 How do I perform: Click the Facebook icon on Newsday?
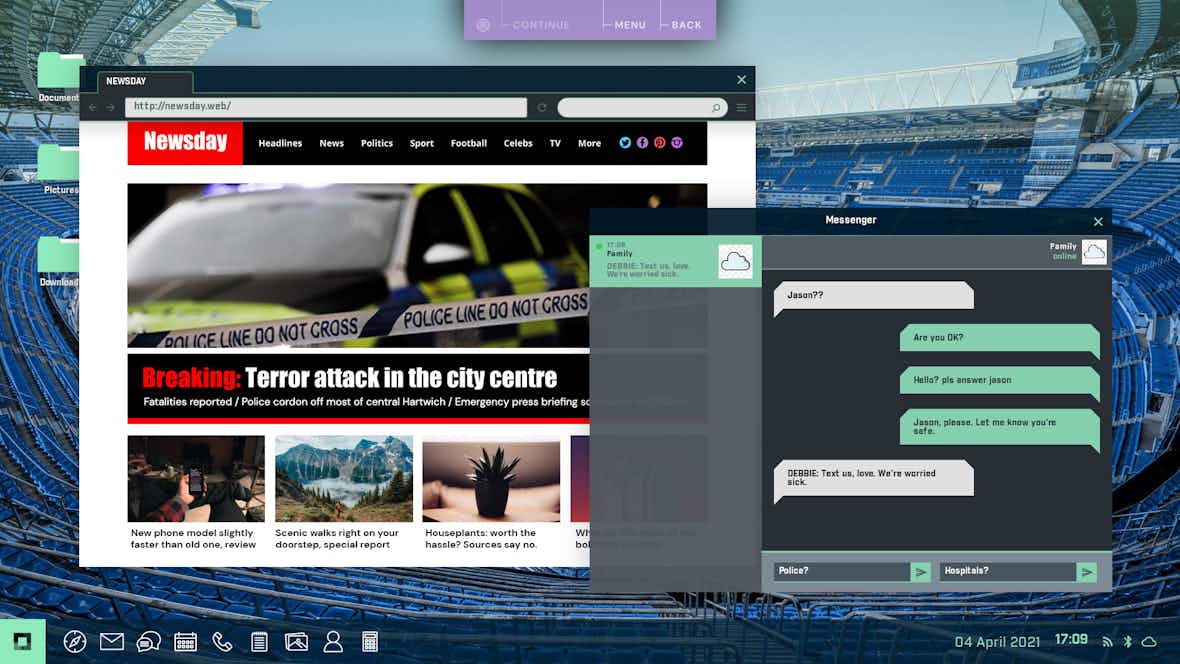642,143
